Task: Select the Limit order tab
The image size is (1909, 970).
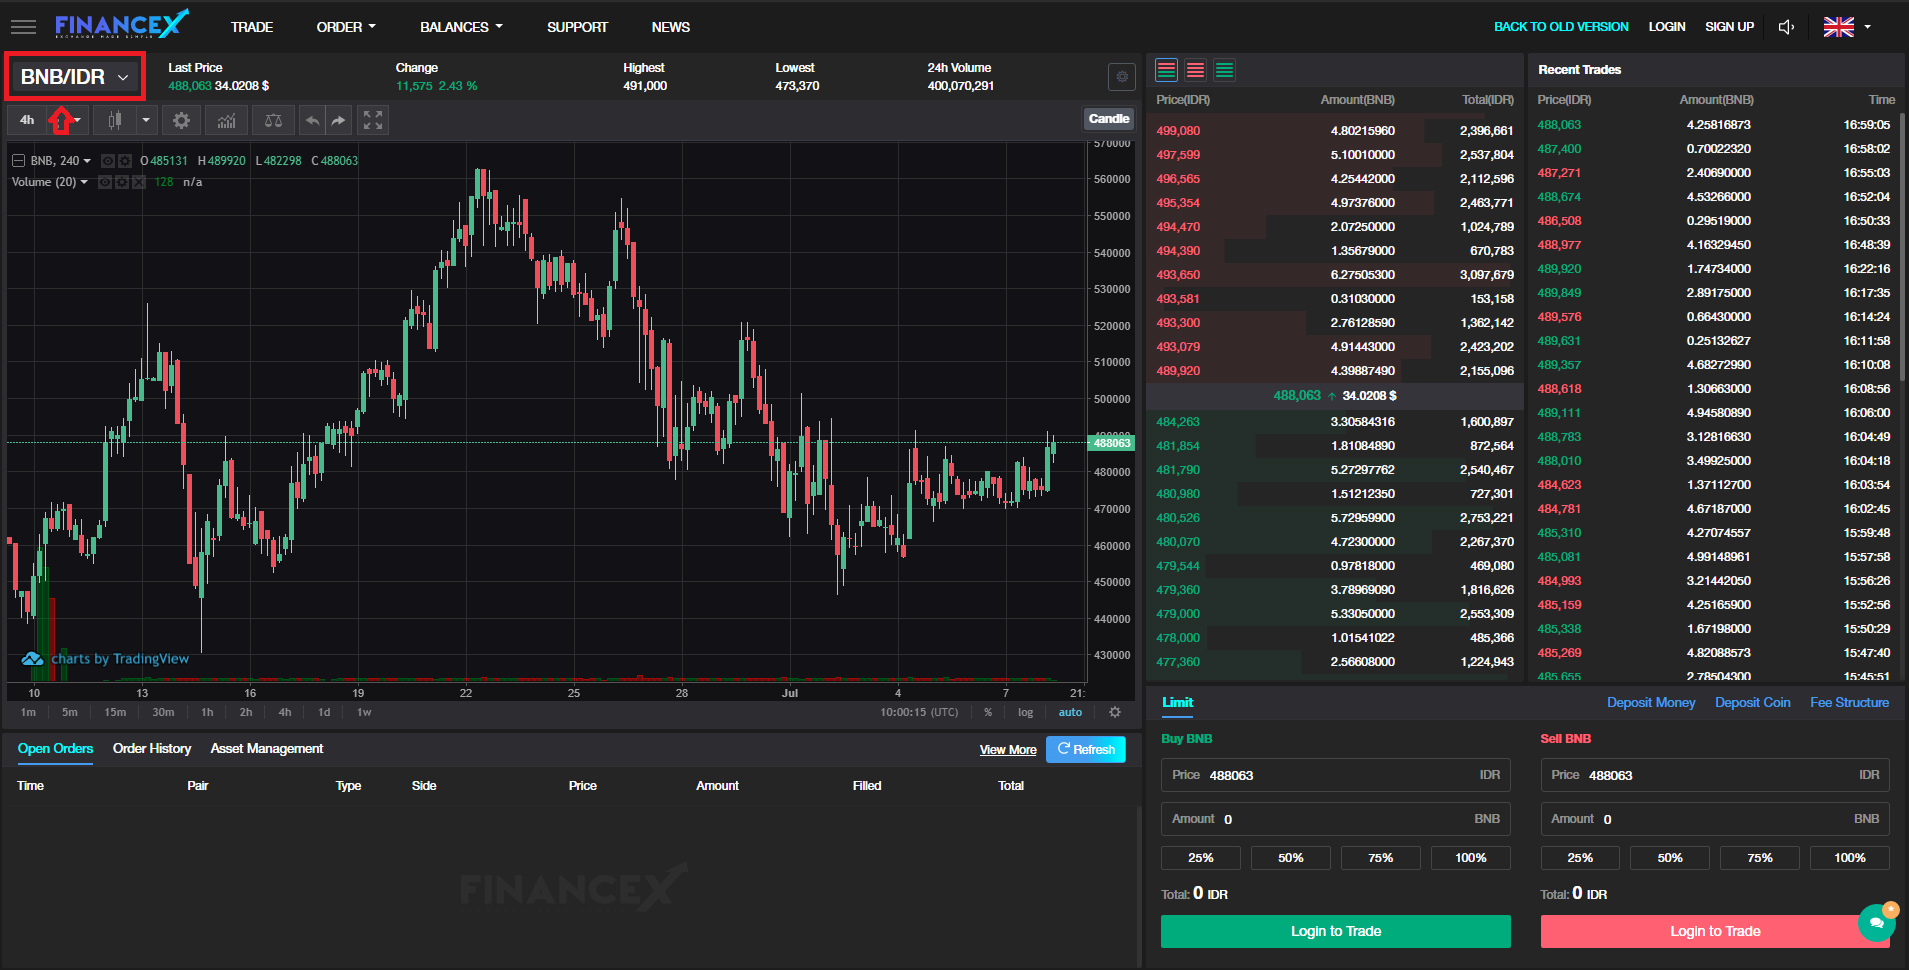Action: tap(1177, 703)
